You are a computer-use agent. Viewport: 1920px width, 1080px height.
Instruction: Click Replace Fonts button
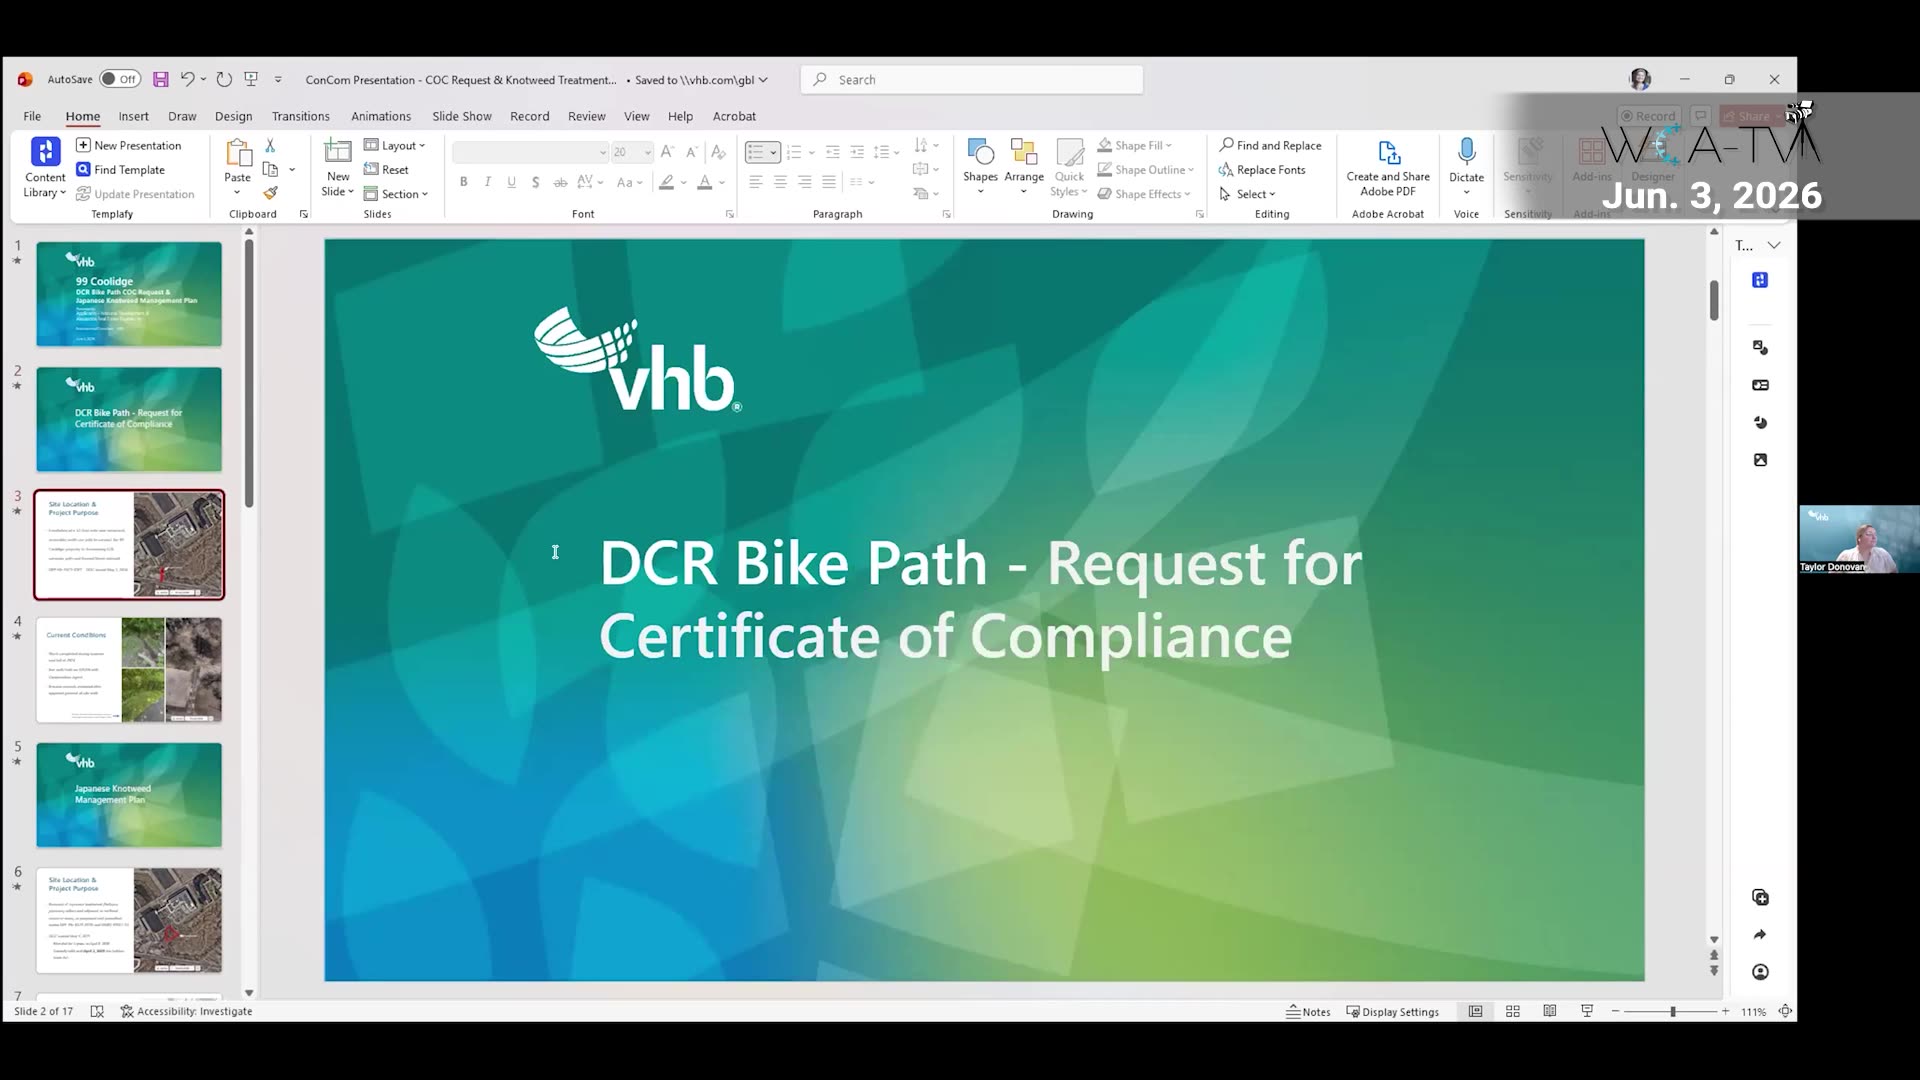(1262, 170)
